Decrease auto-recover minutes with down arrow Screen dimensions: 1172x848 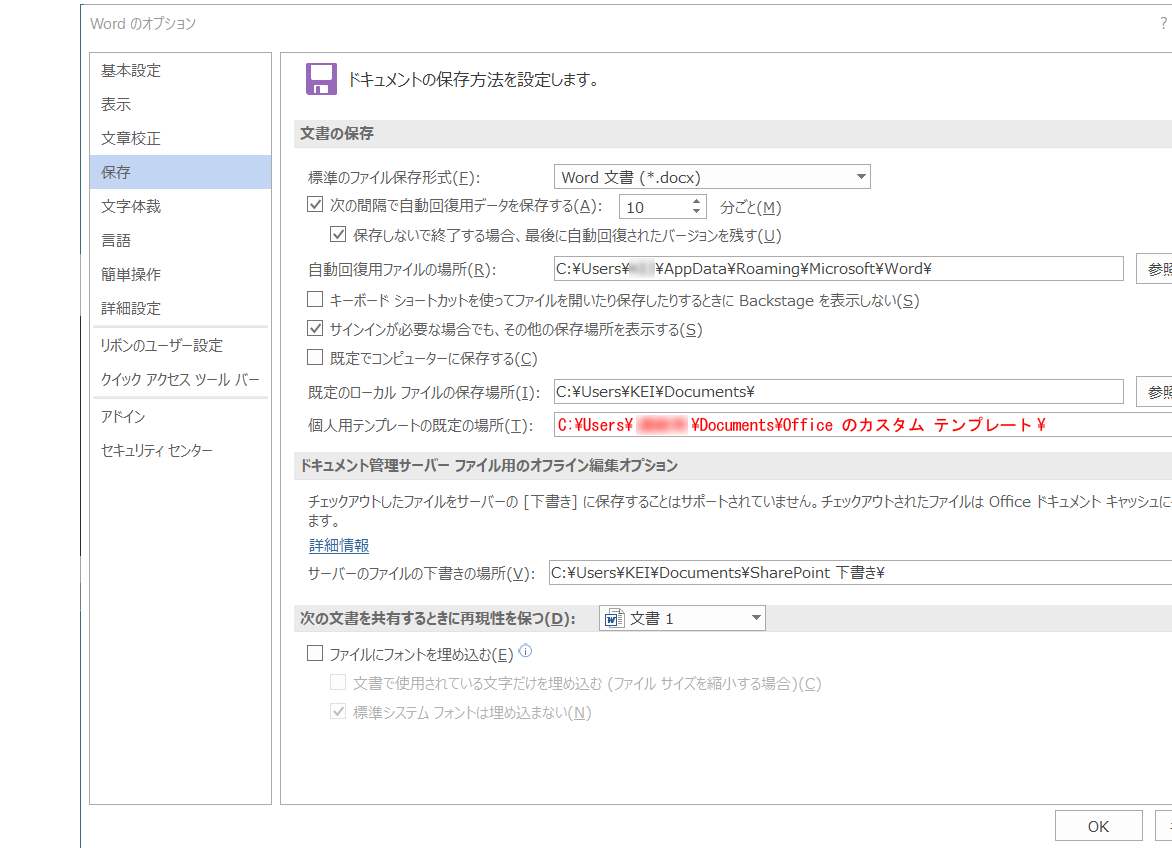pyautogui.click(x=696, y=211)
